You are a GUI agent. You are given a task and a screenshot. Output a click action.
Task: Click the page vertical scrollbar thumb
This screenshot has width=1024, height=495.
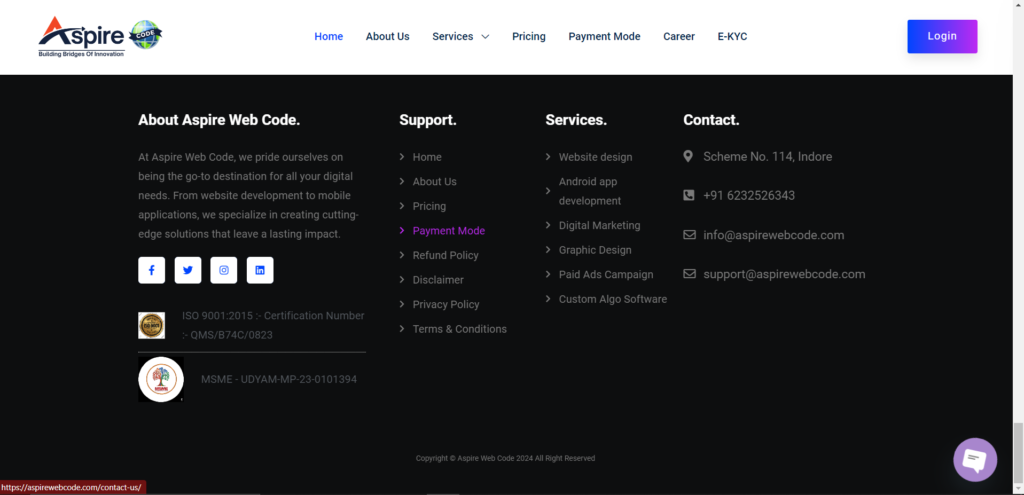pos(1018,452)
